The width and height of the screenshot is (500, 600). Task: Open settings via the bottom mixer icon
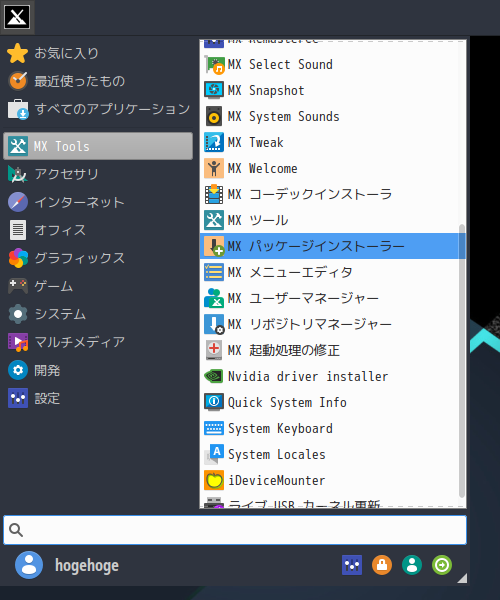(352, 565)
